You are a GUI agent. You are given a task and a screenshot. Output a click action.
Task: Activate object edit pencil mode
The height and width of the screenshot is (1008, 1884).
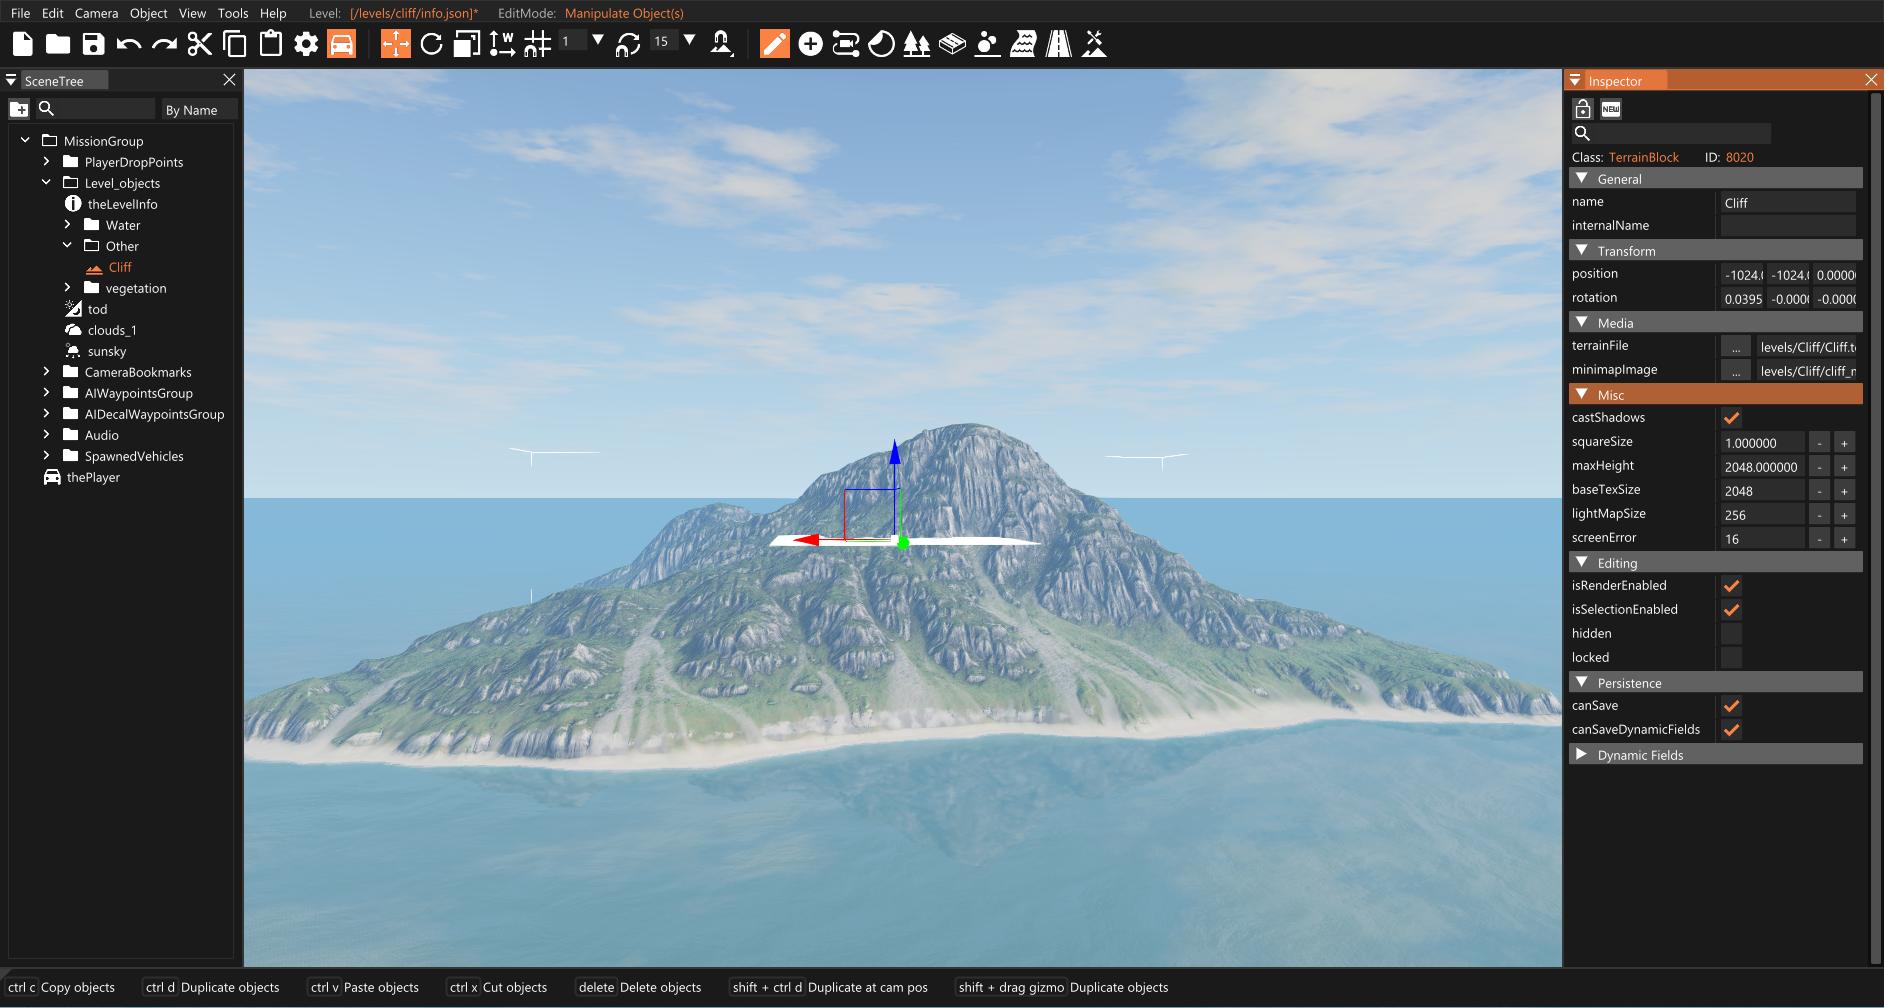(775, 44)
